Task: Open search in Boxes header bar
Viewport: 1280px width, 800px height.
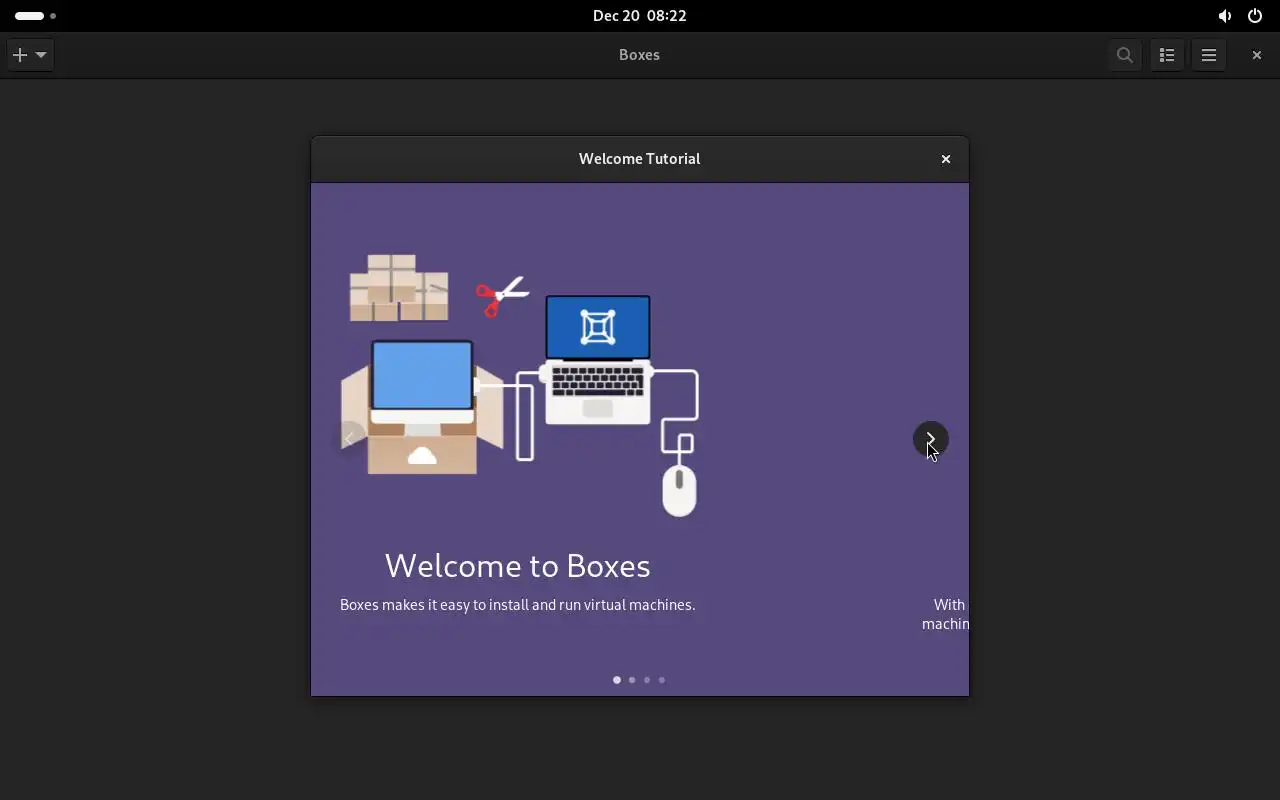Action: (1125, 55)
